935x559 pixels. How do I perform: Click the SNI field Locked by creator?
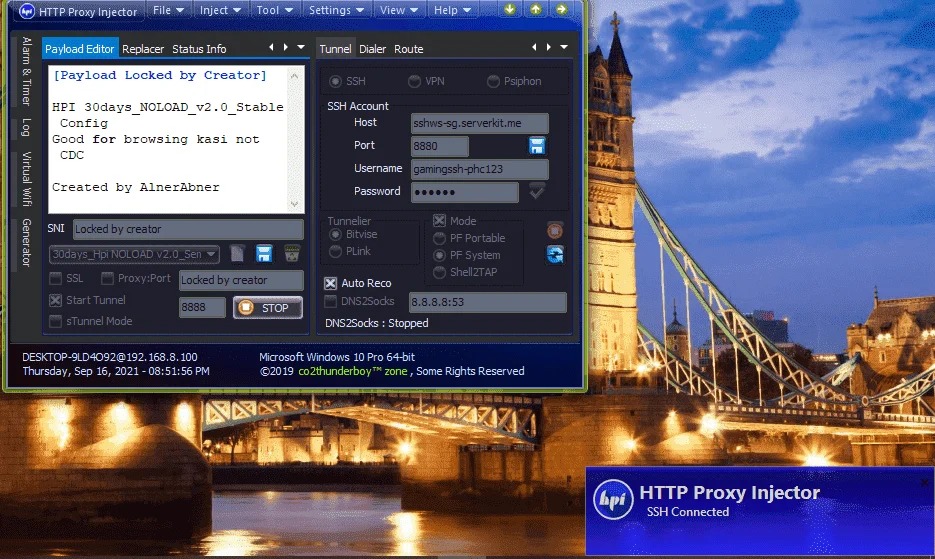click(x=188, y=229)
